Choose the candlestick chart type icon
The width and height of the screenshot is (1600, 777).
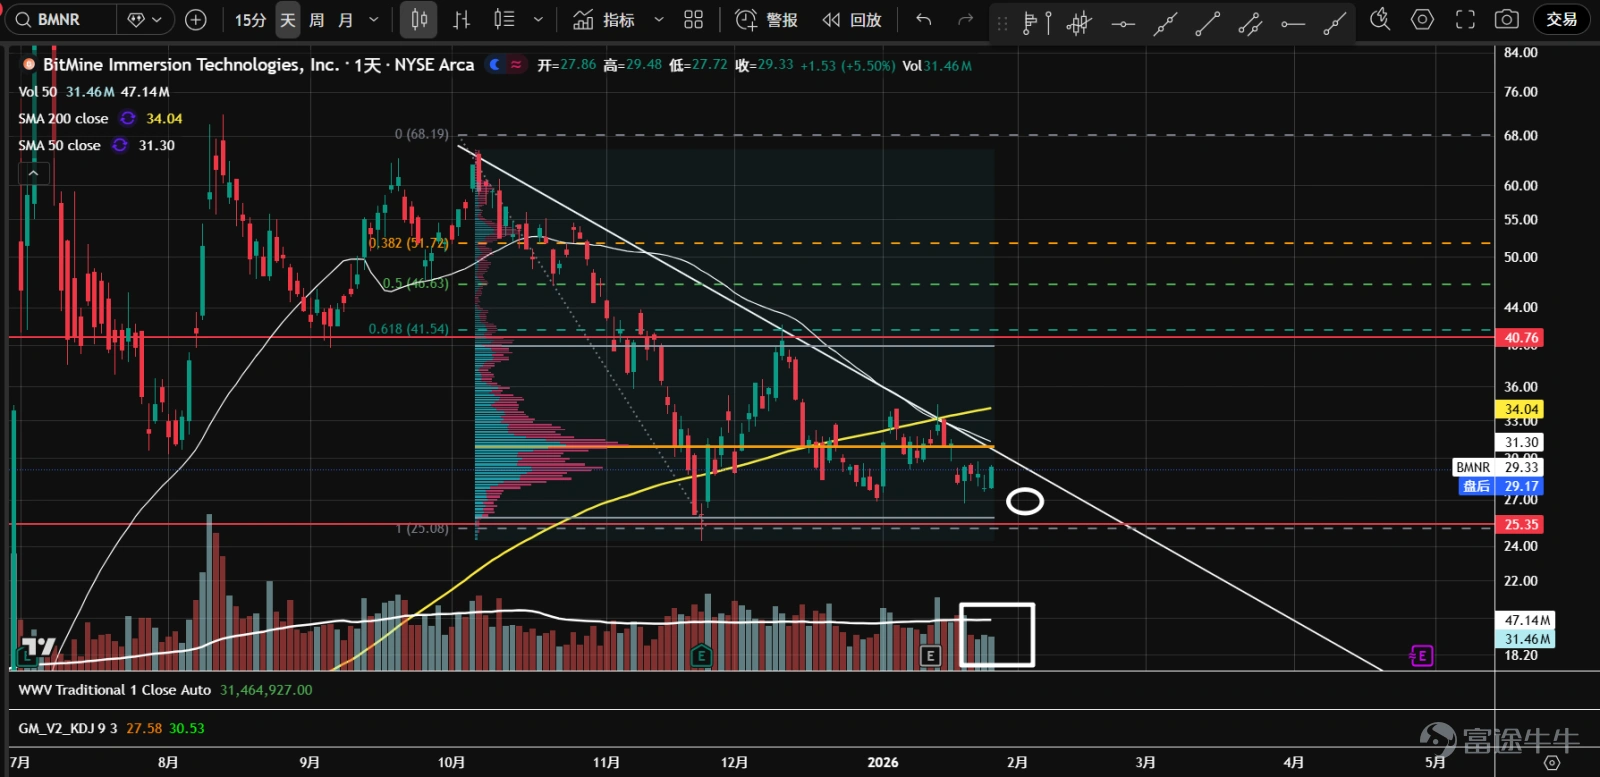pos(419,19)
